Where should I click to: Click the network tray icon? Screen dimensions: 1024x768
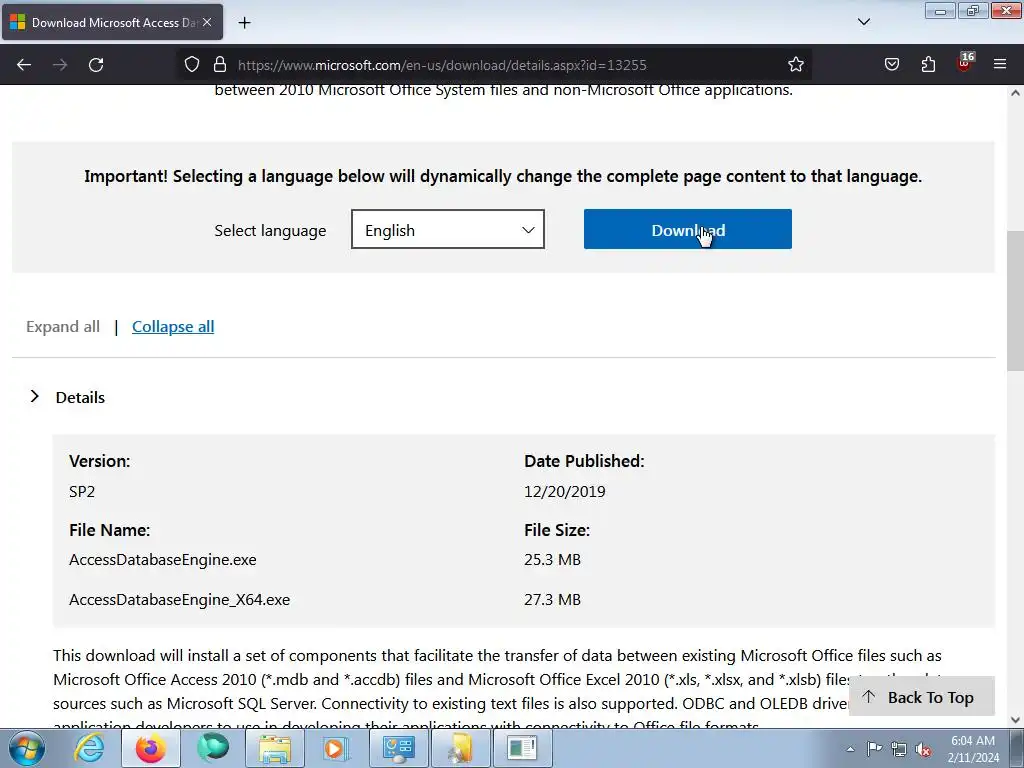coord(899,749)
